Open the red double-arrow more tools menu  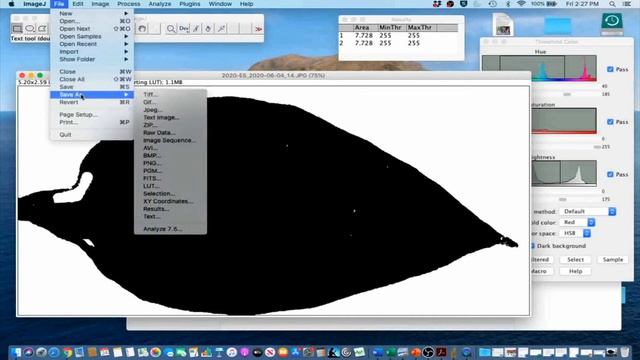coord(258,29)
